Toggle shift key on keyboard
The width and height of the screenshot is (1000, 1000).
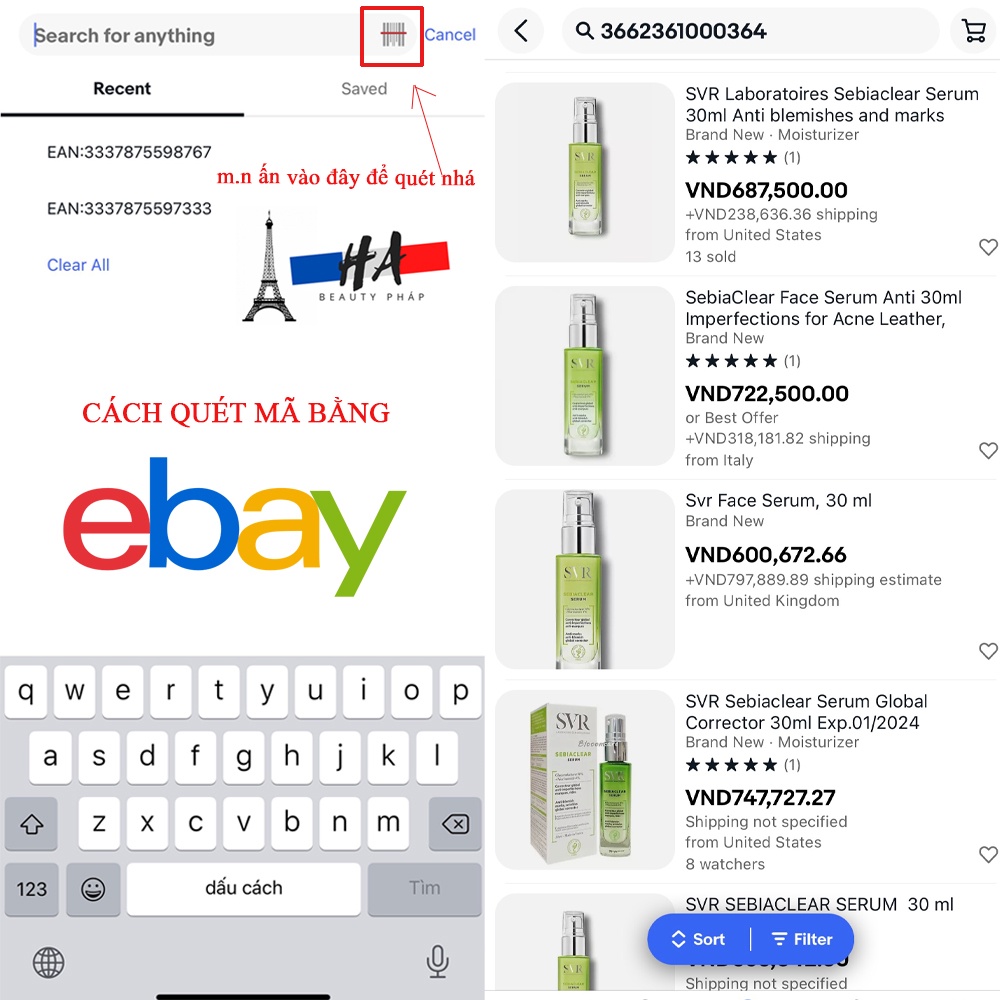pos(31,823)
